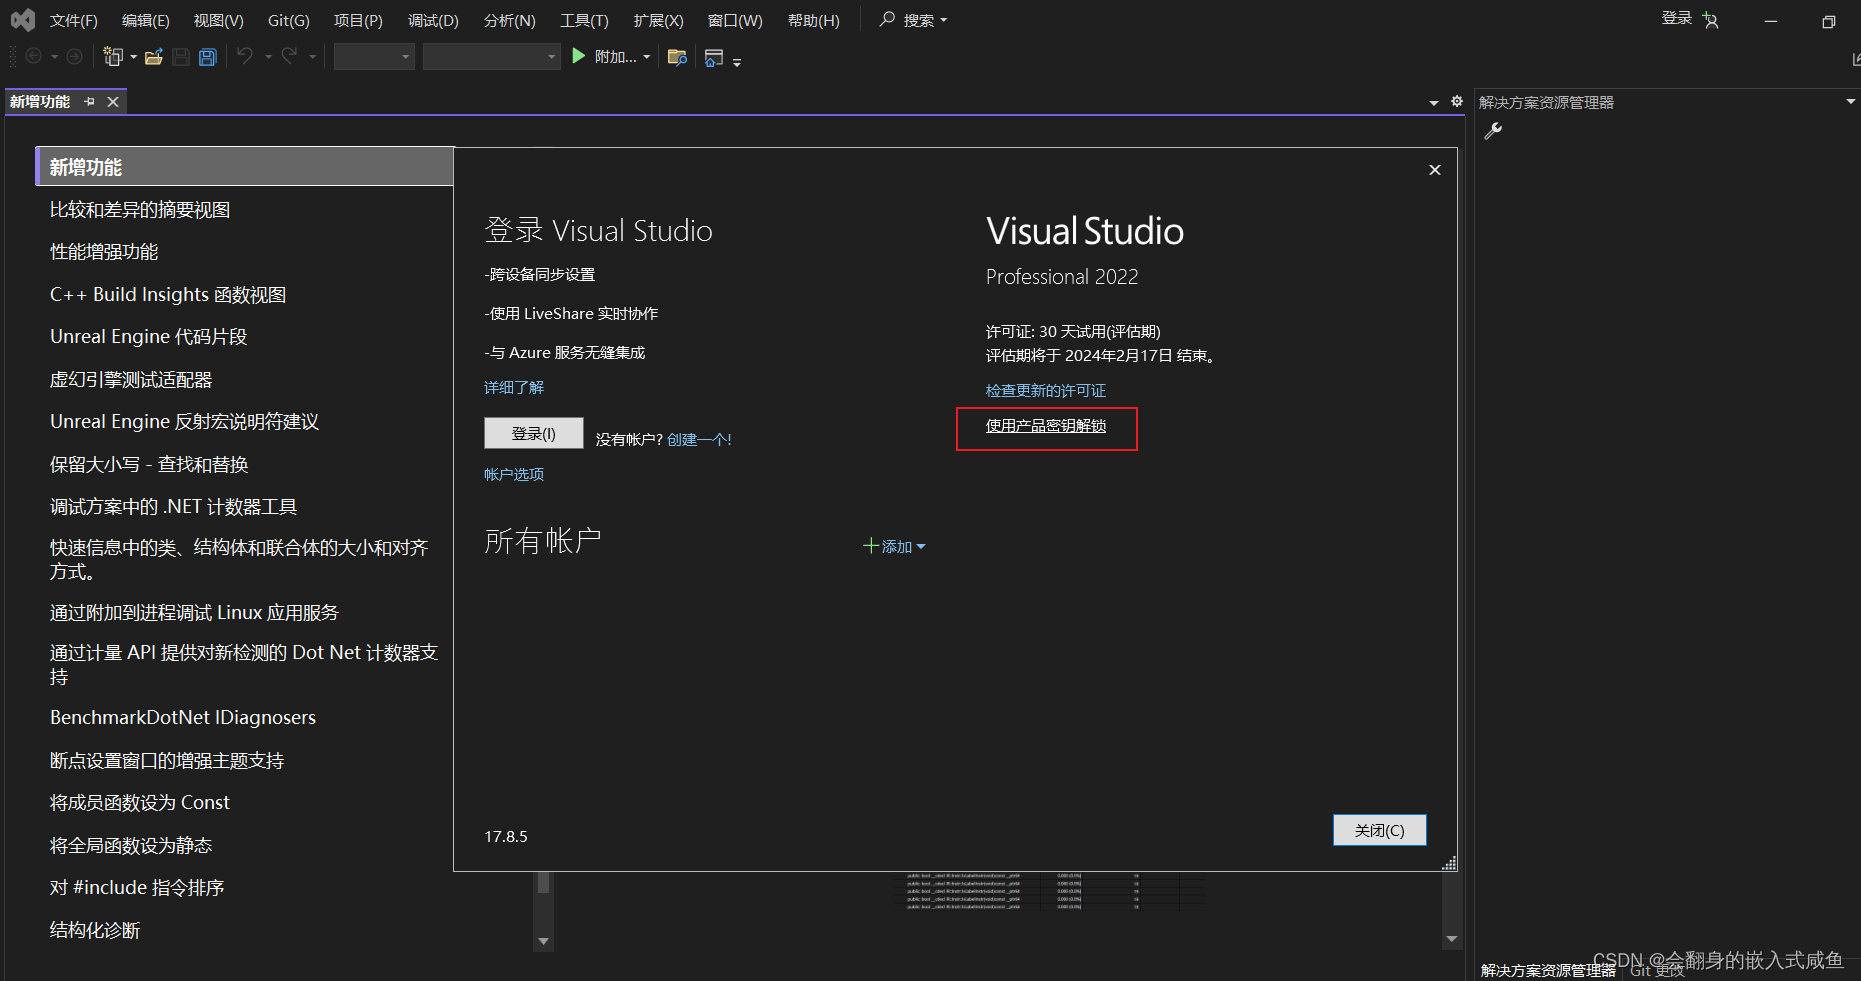The width and height of the screenshot is (1861, 981).
Task: Open the solution configurations combo box
Action: click(x=374, y=57)
